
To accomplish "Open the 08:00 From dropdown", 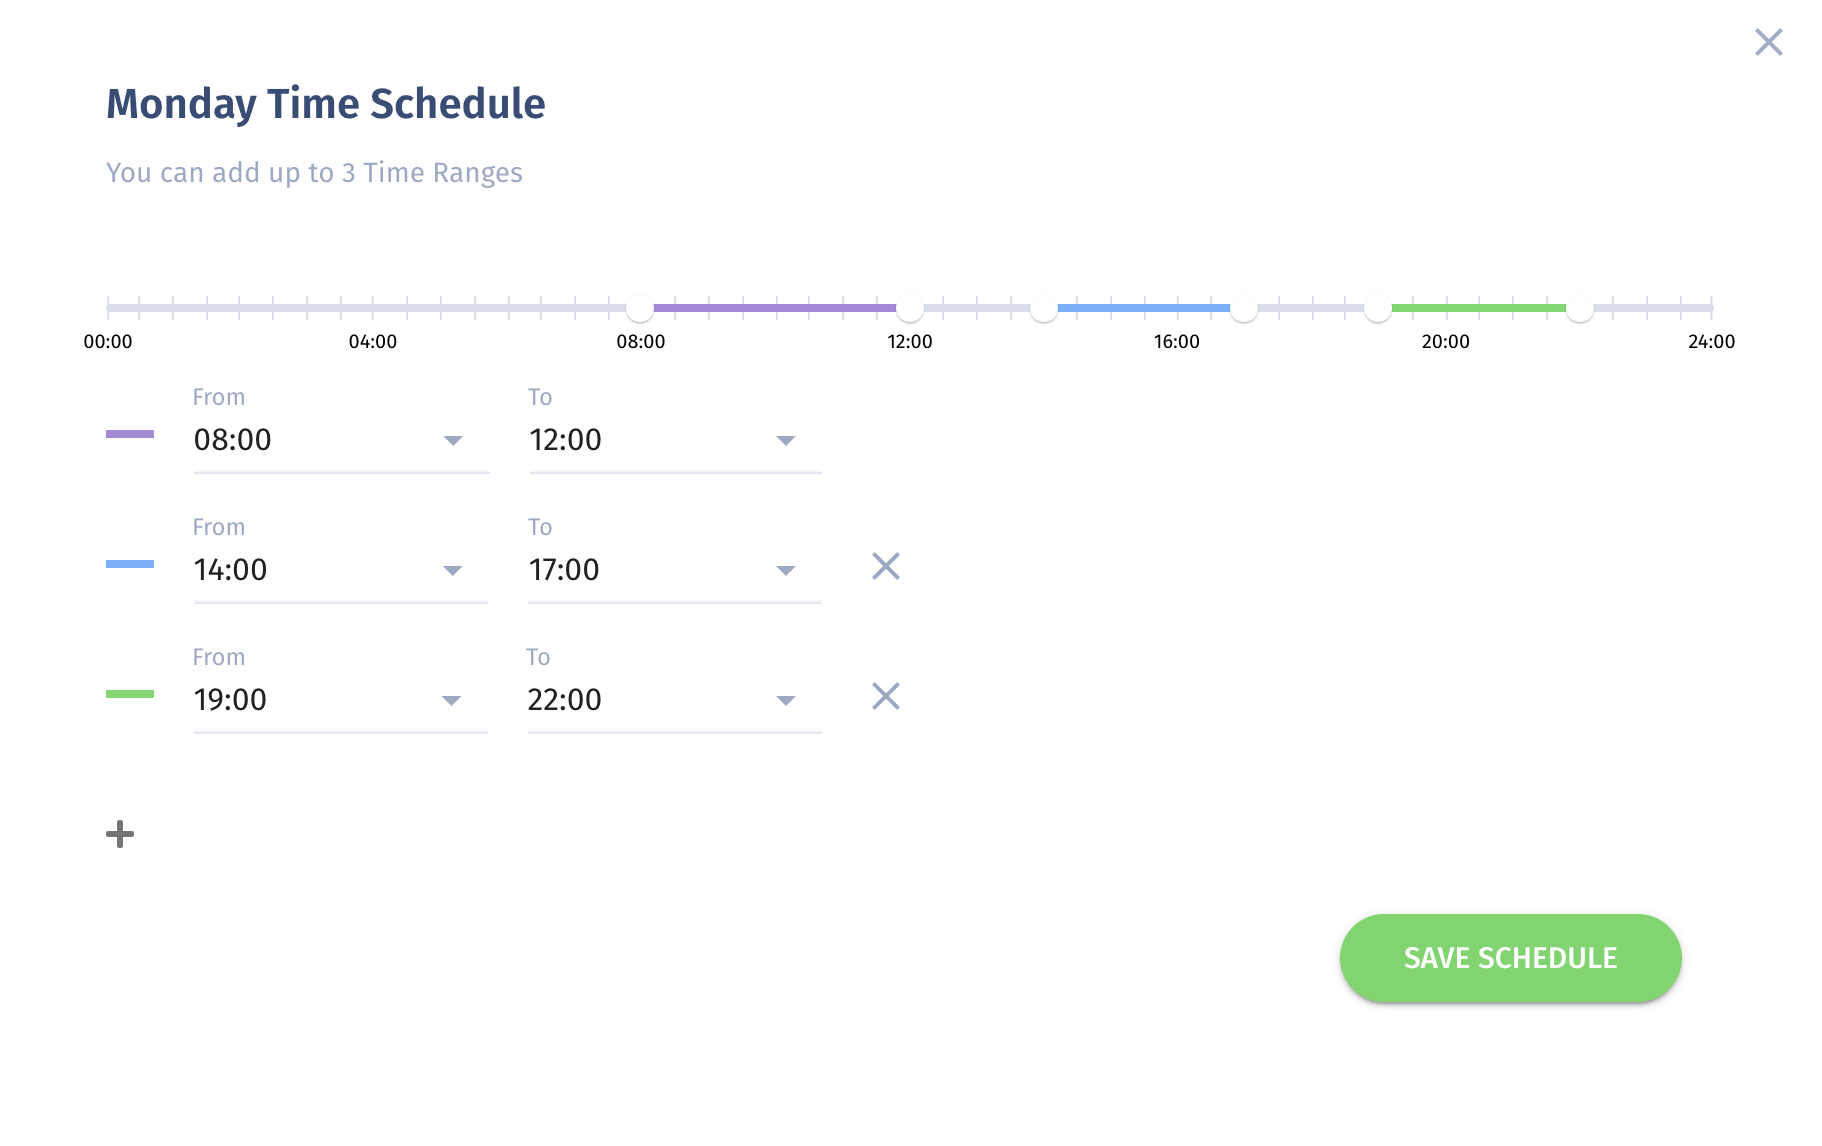I will 341,440.
